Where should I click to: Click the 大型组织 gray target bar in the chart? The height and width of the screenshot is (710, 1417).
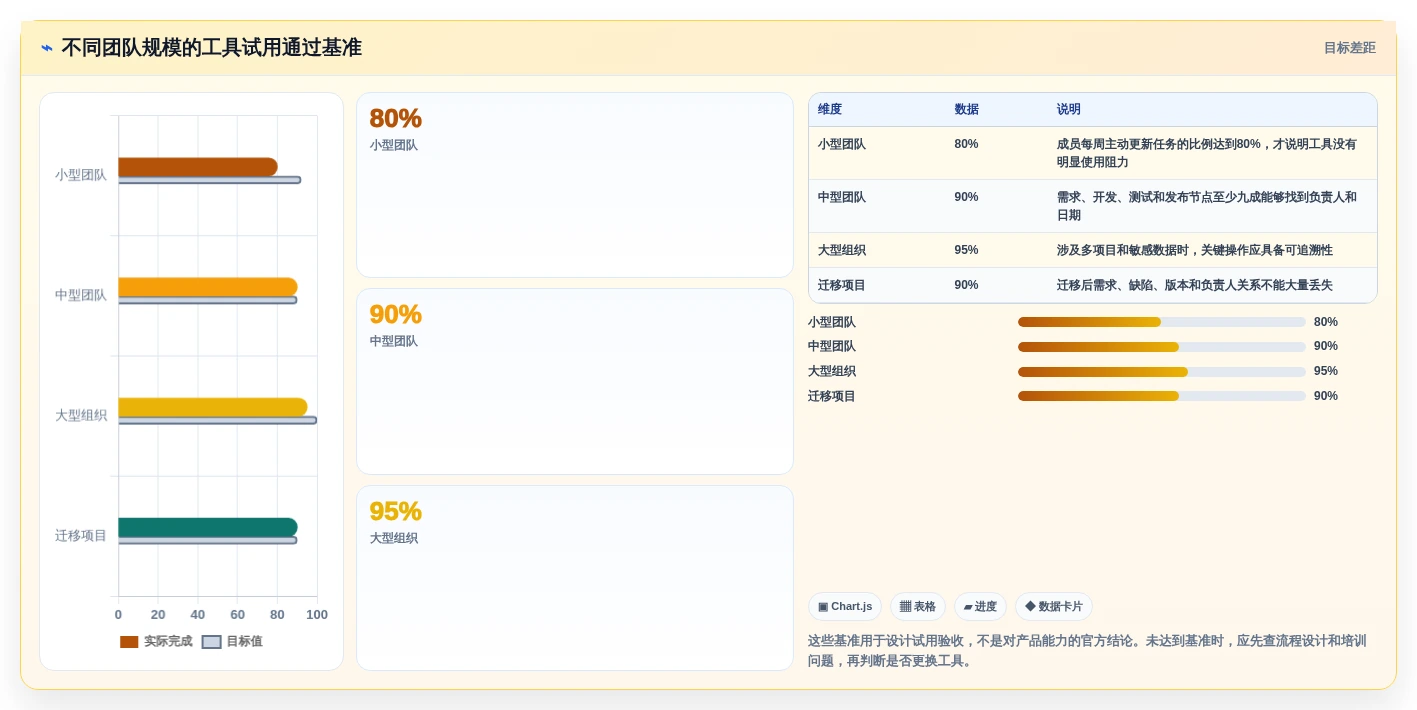point(217,420)
